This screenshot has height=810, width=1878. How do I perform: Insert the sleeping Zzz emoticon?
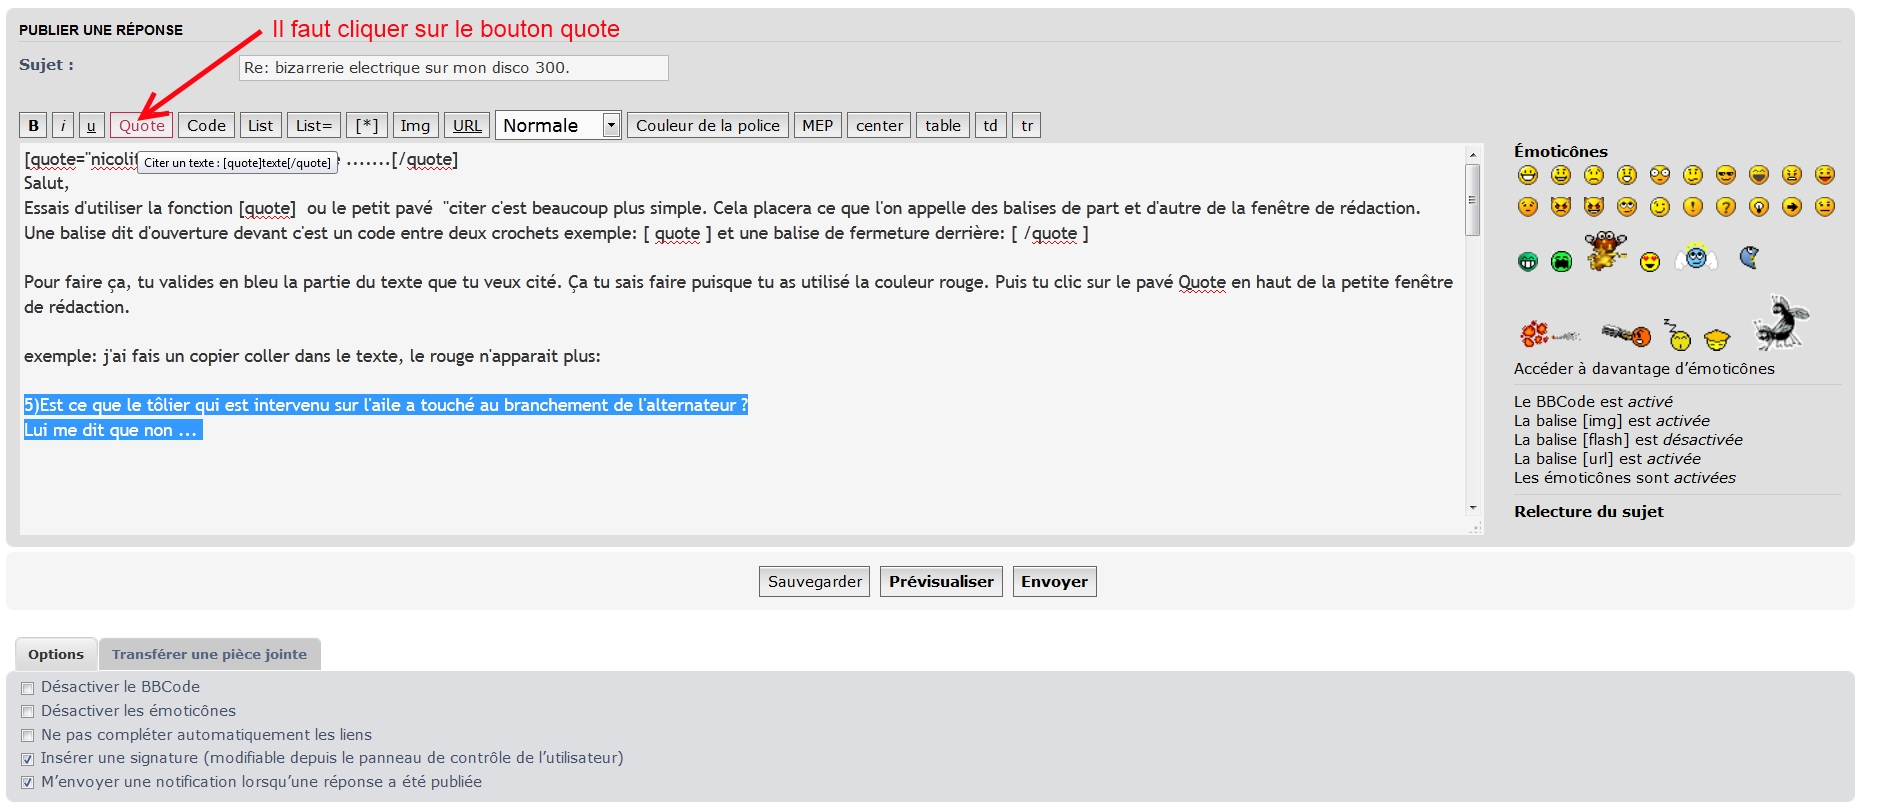click(1677, 334)
